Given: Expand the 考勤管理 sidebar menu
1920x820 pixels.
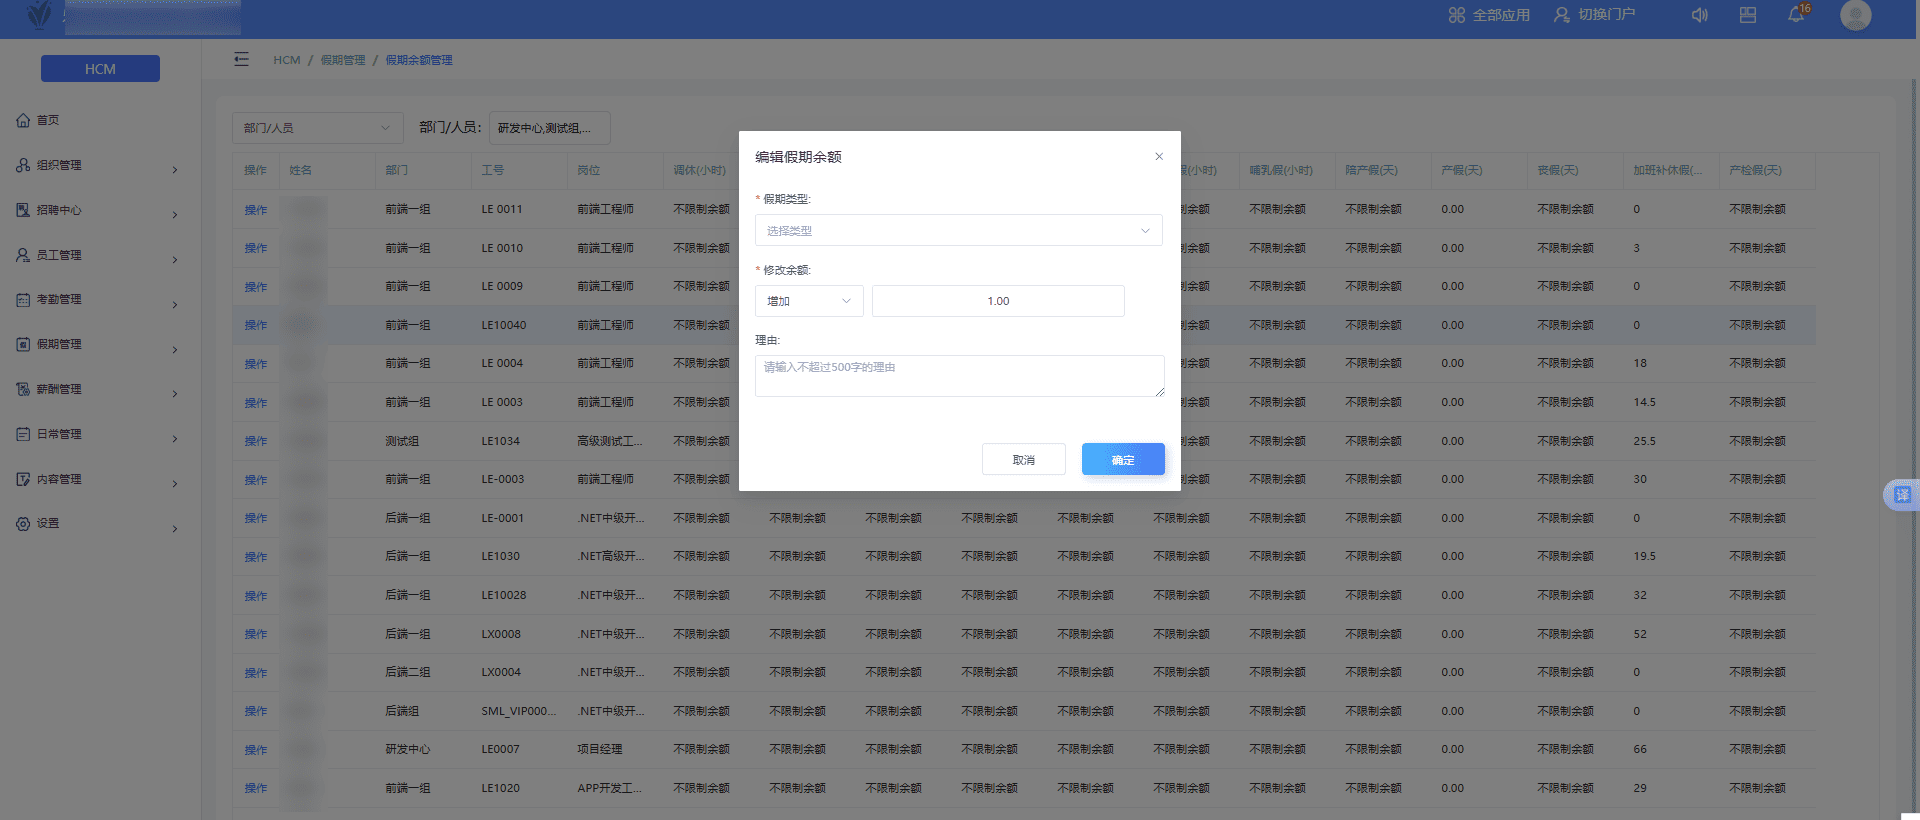Looking at the screenshot, I should (97, 299).
